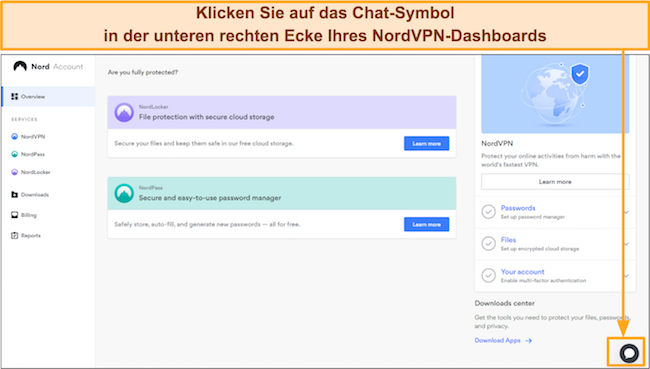Image resolution: width=650 pixels, height=369 pixels.
Task: Click the NordVPN sidebar icon
Action: [15, 136]
